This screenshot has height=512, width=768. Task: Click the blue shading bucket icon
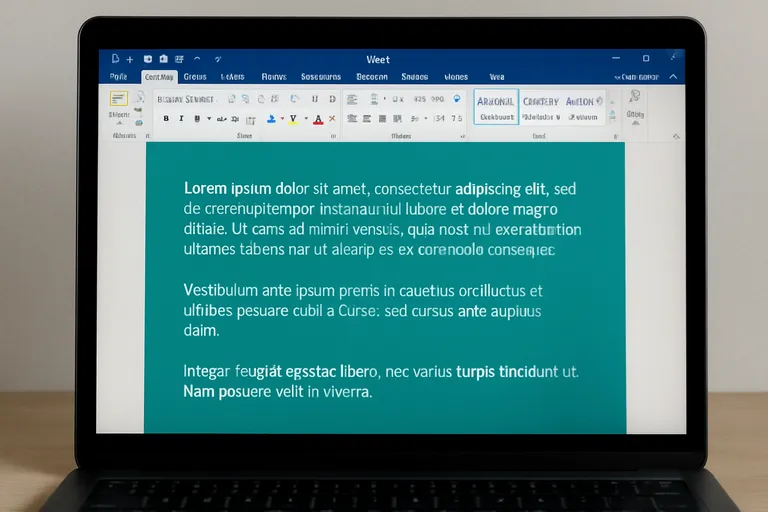coord(456,99)
